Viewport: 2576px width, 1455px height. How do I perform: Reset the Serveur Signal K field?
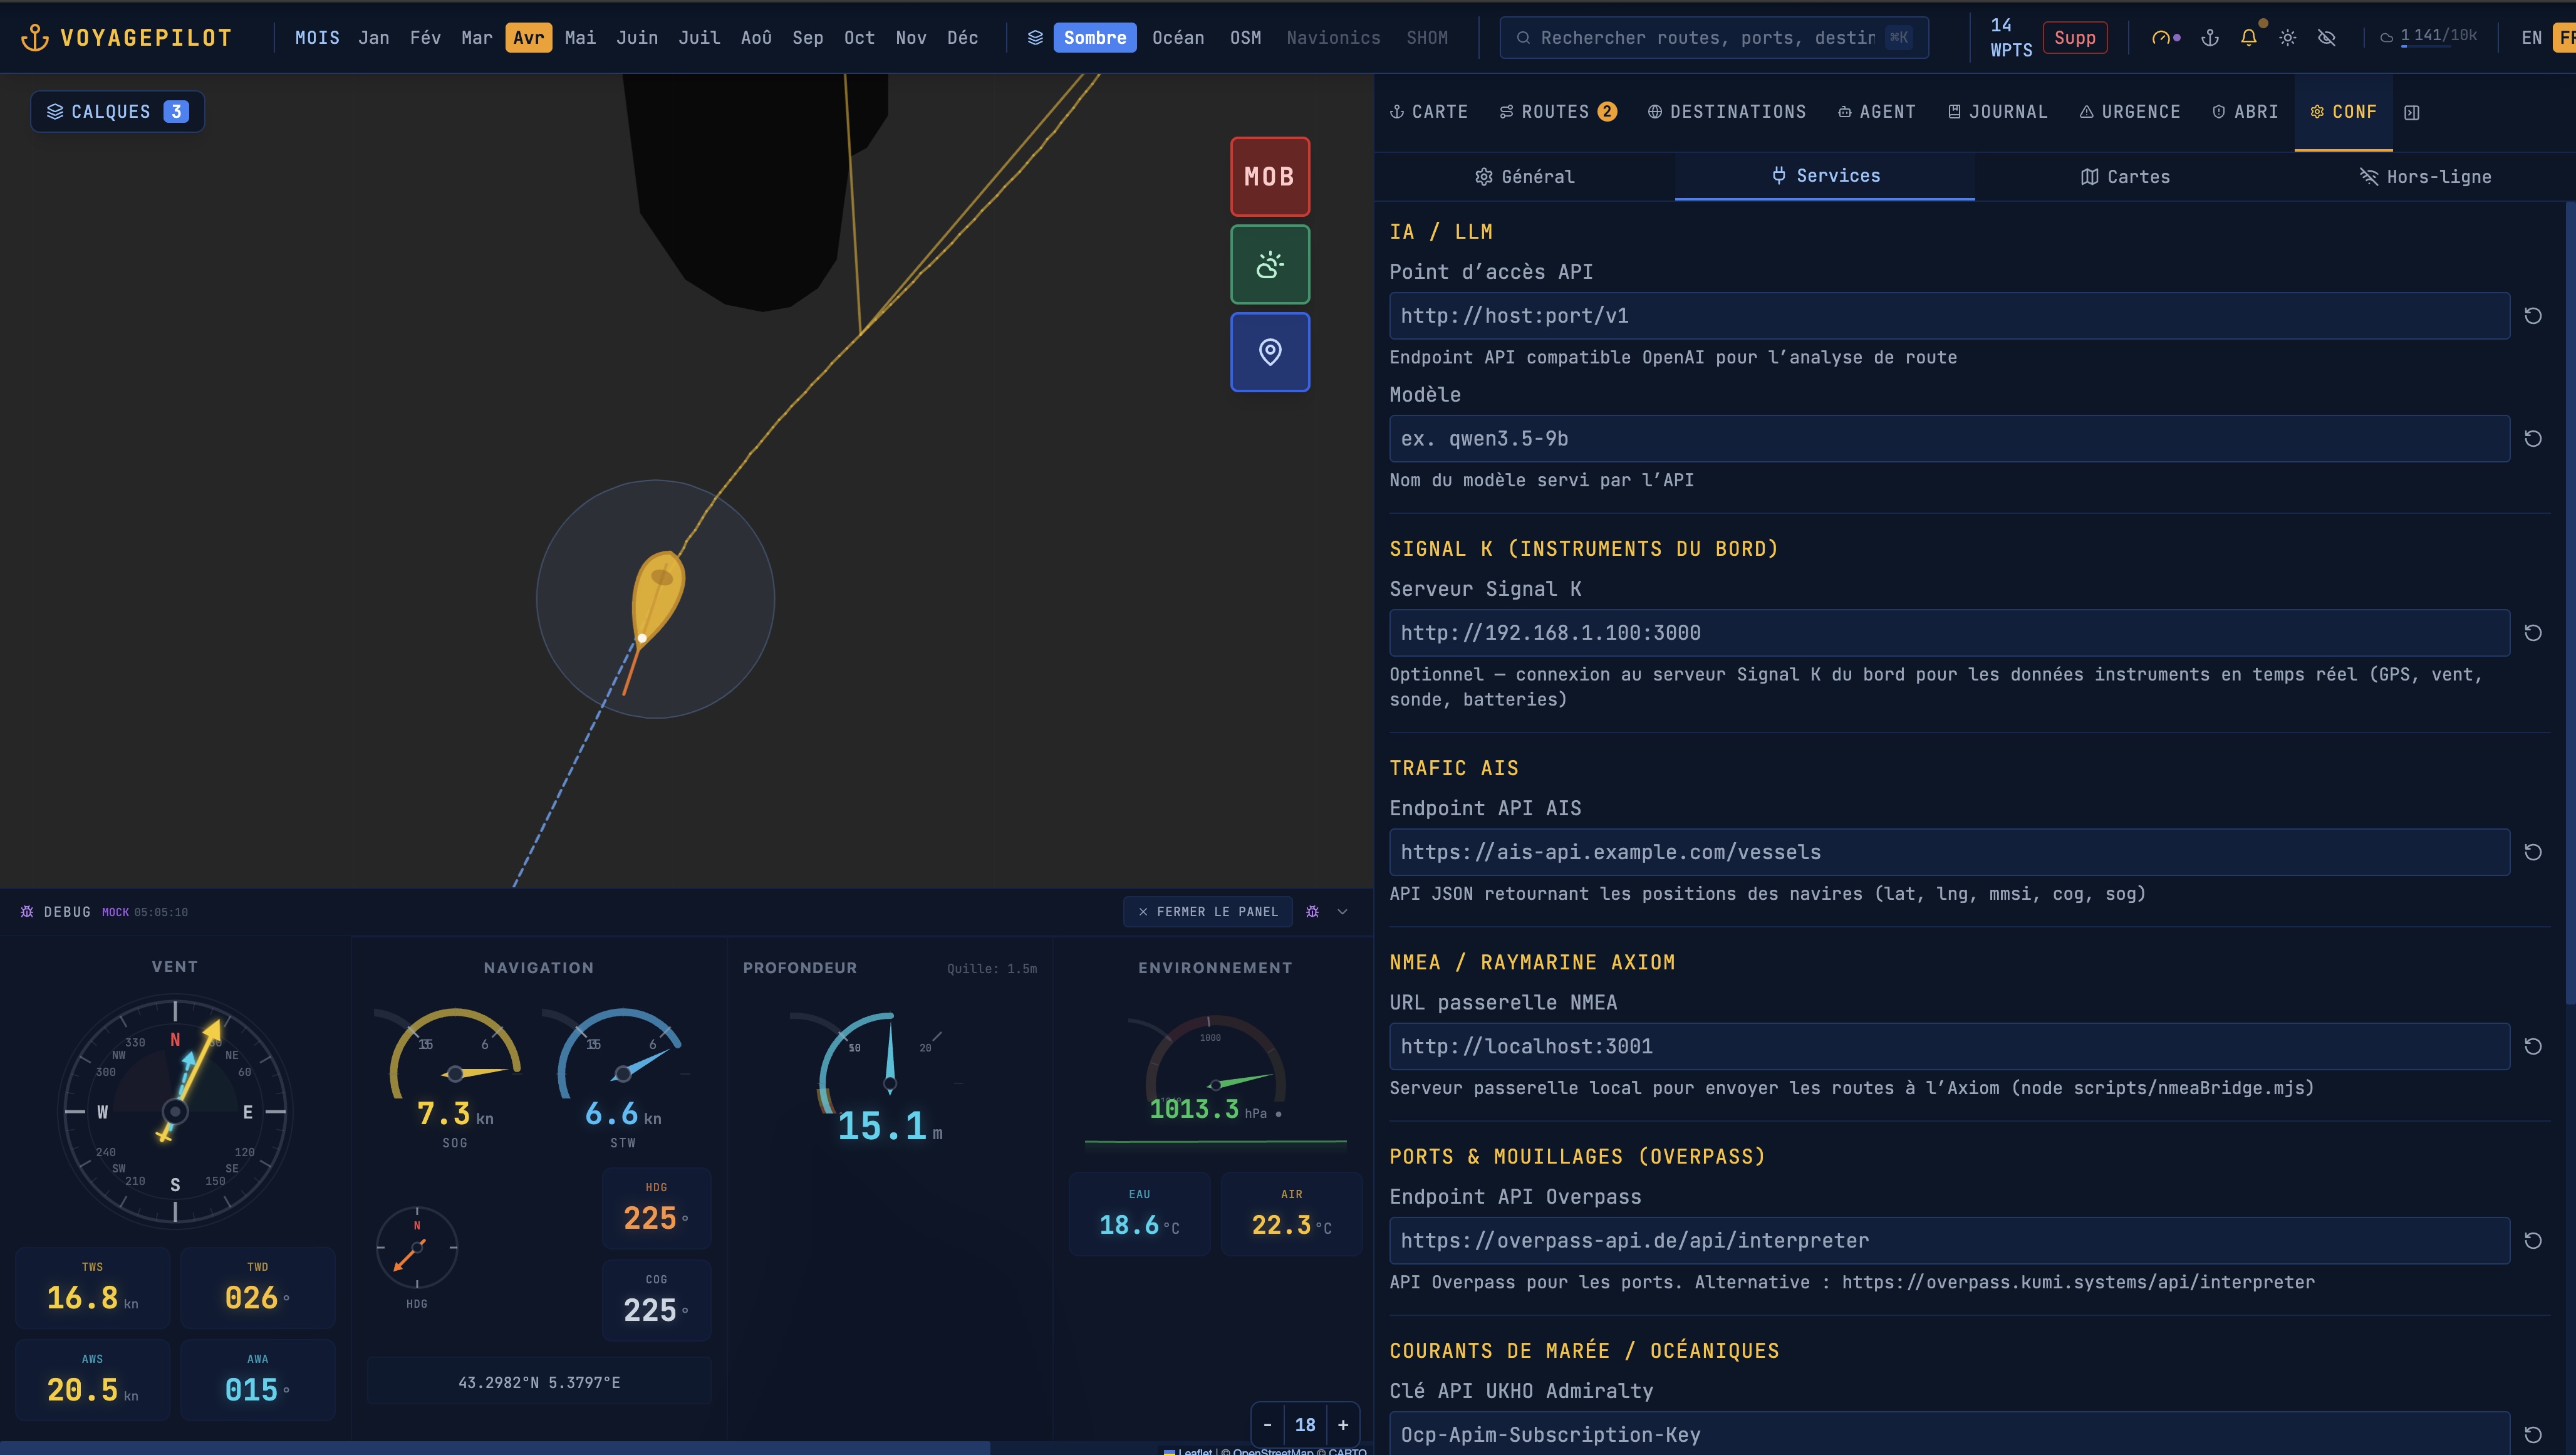[x=2533, y=633]
